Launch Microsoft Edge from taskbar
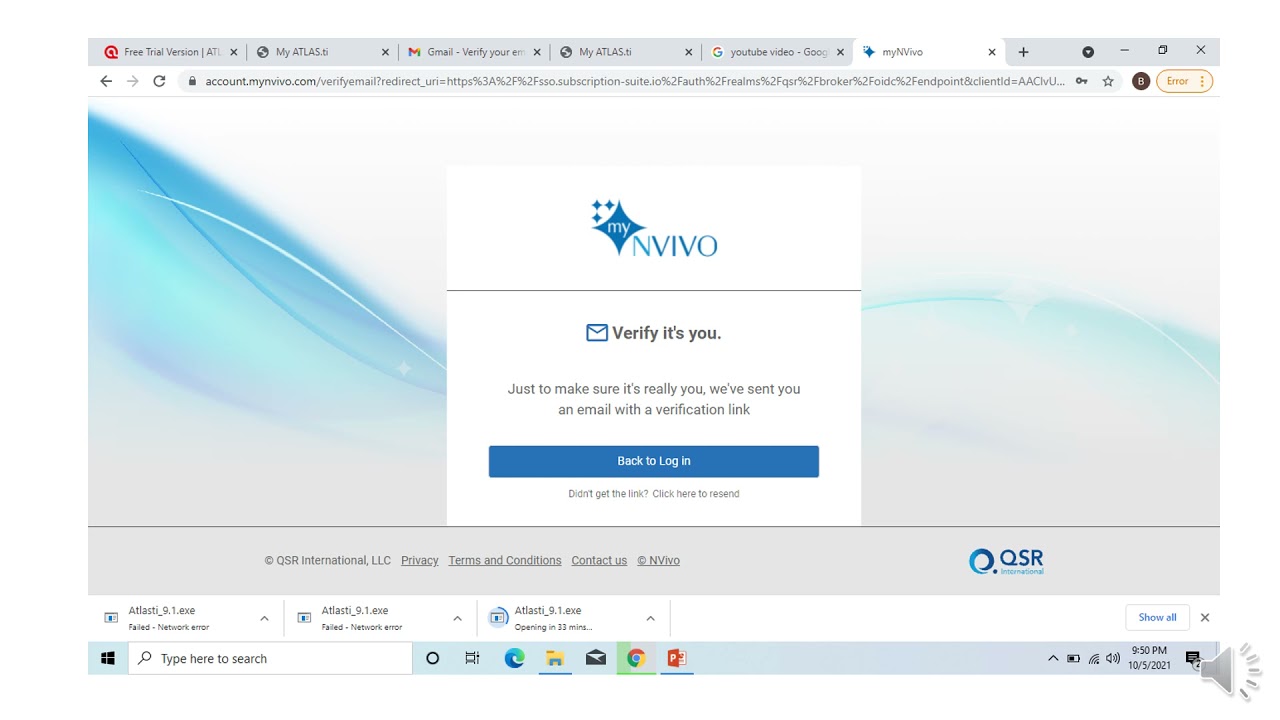The image size is (1280, 720). [x=514, y=658]
